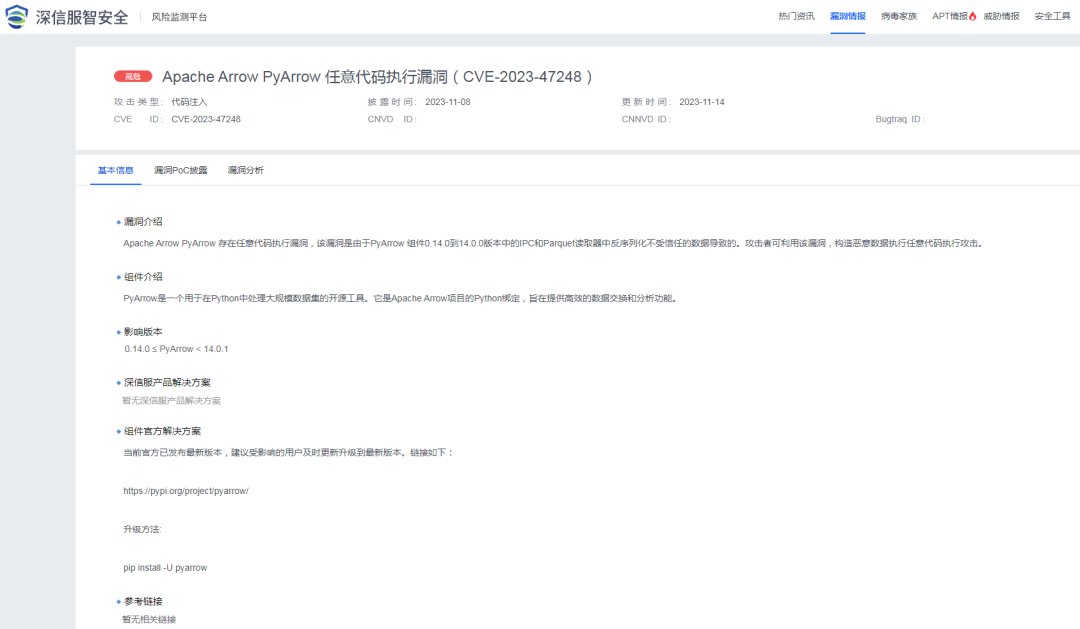Open the https://pypi.org/project/pyarrow/ link

(186, 491)
